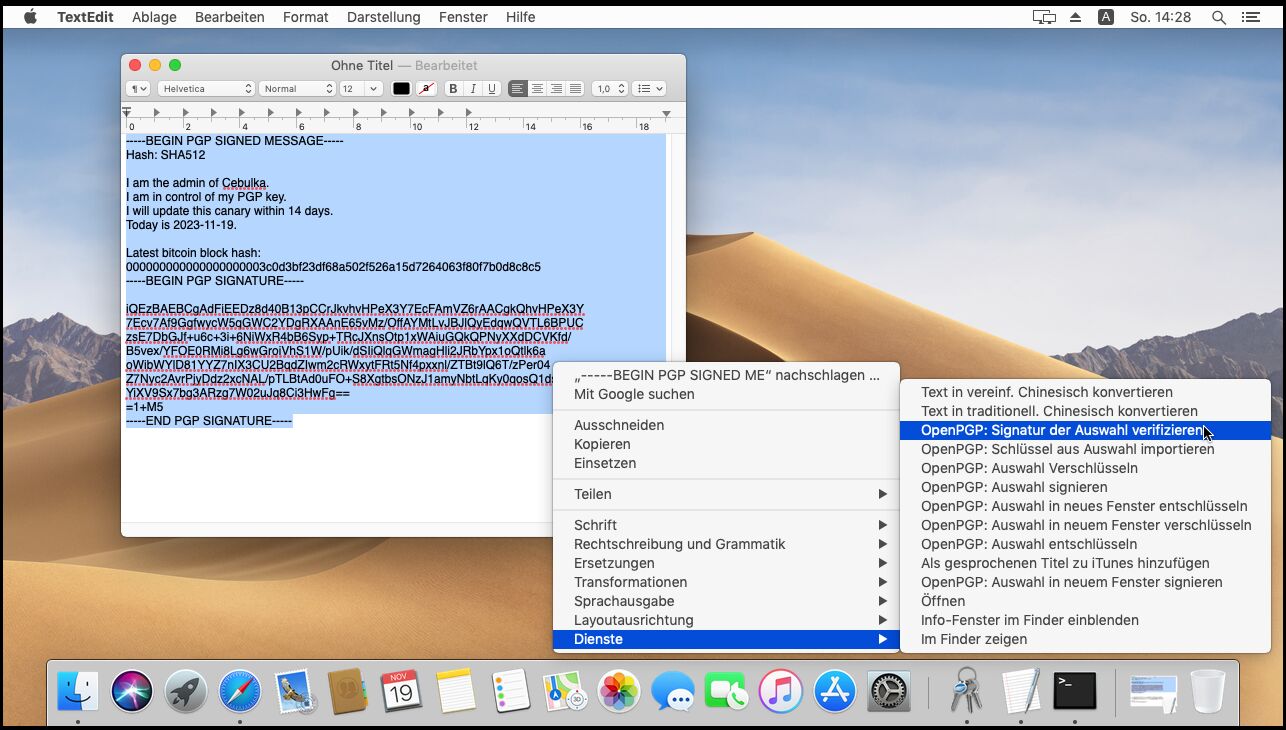Open the Format menu in menu bar
The image size is (1286, 730).
click(x=305, y=17)
